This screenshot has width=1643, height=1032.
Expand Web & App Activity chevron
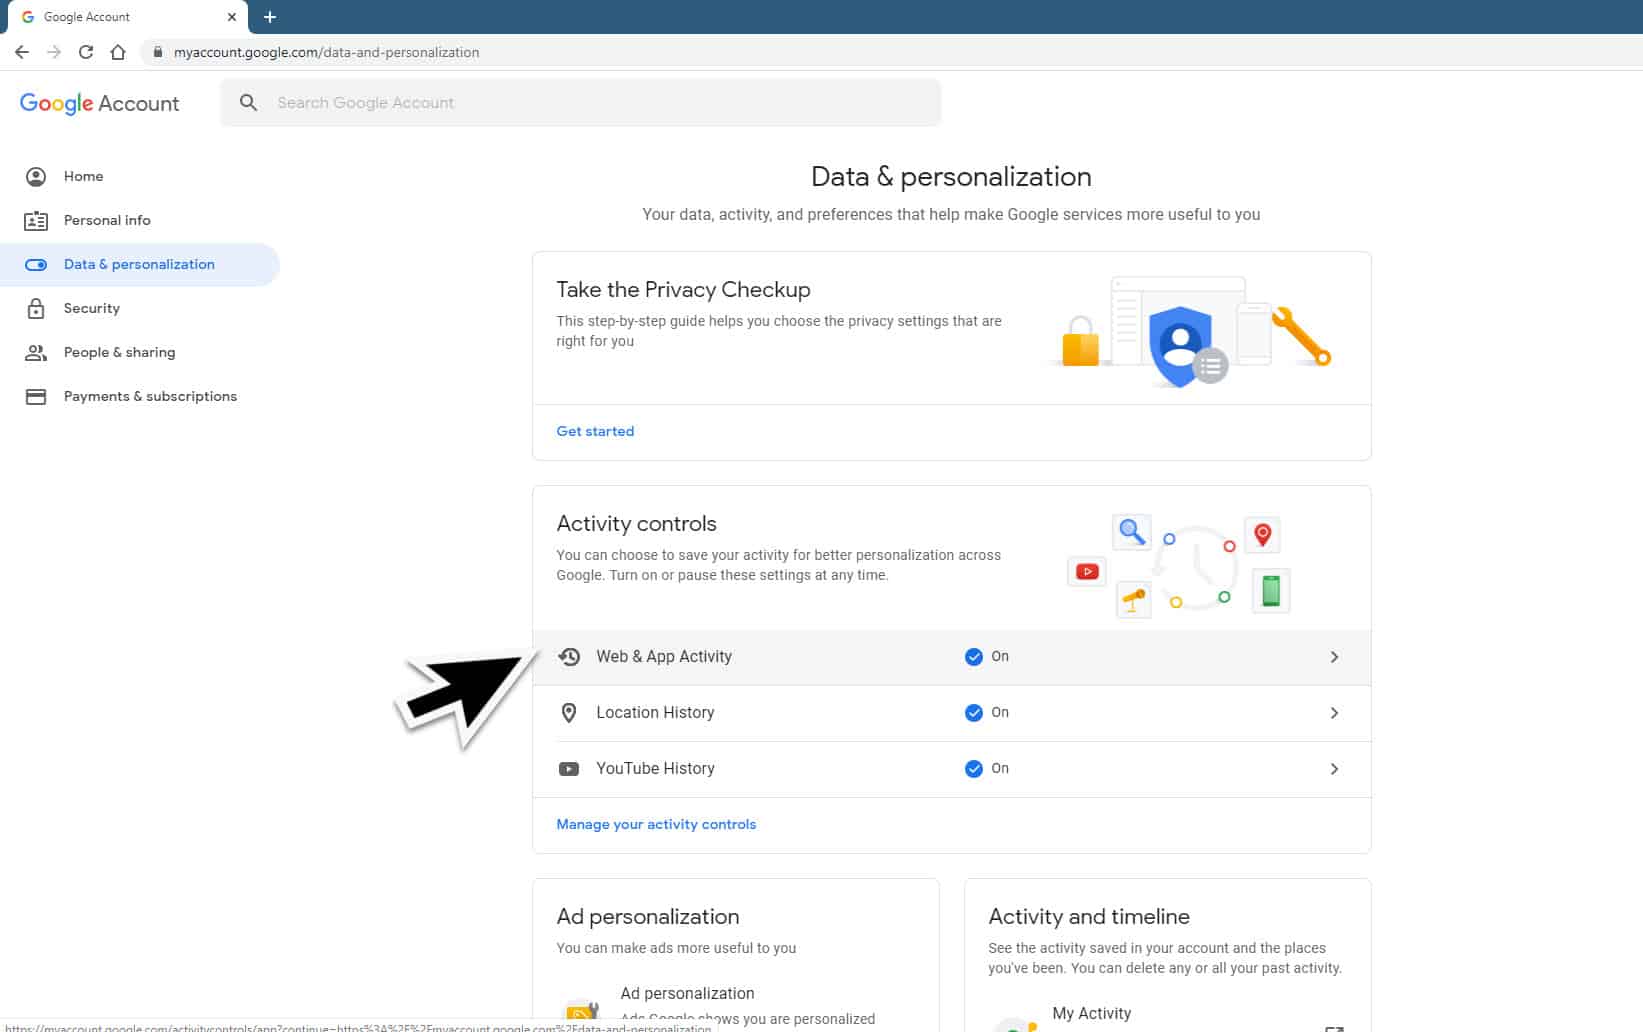point(1334,657)
